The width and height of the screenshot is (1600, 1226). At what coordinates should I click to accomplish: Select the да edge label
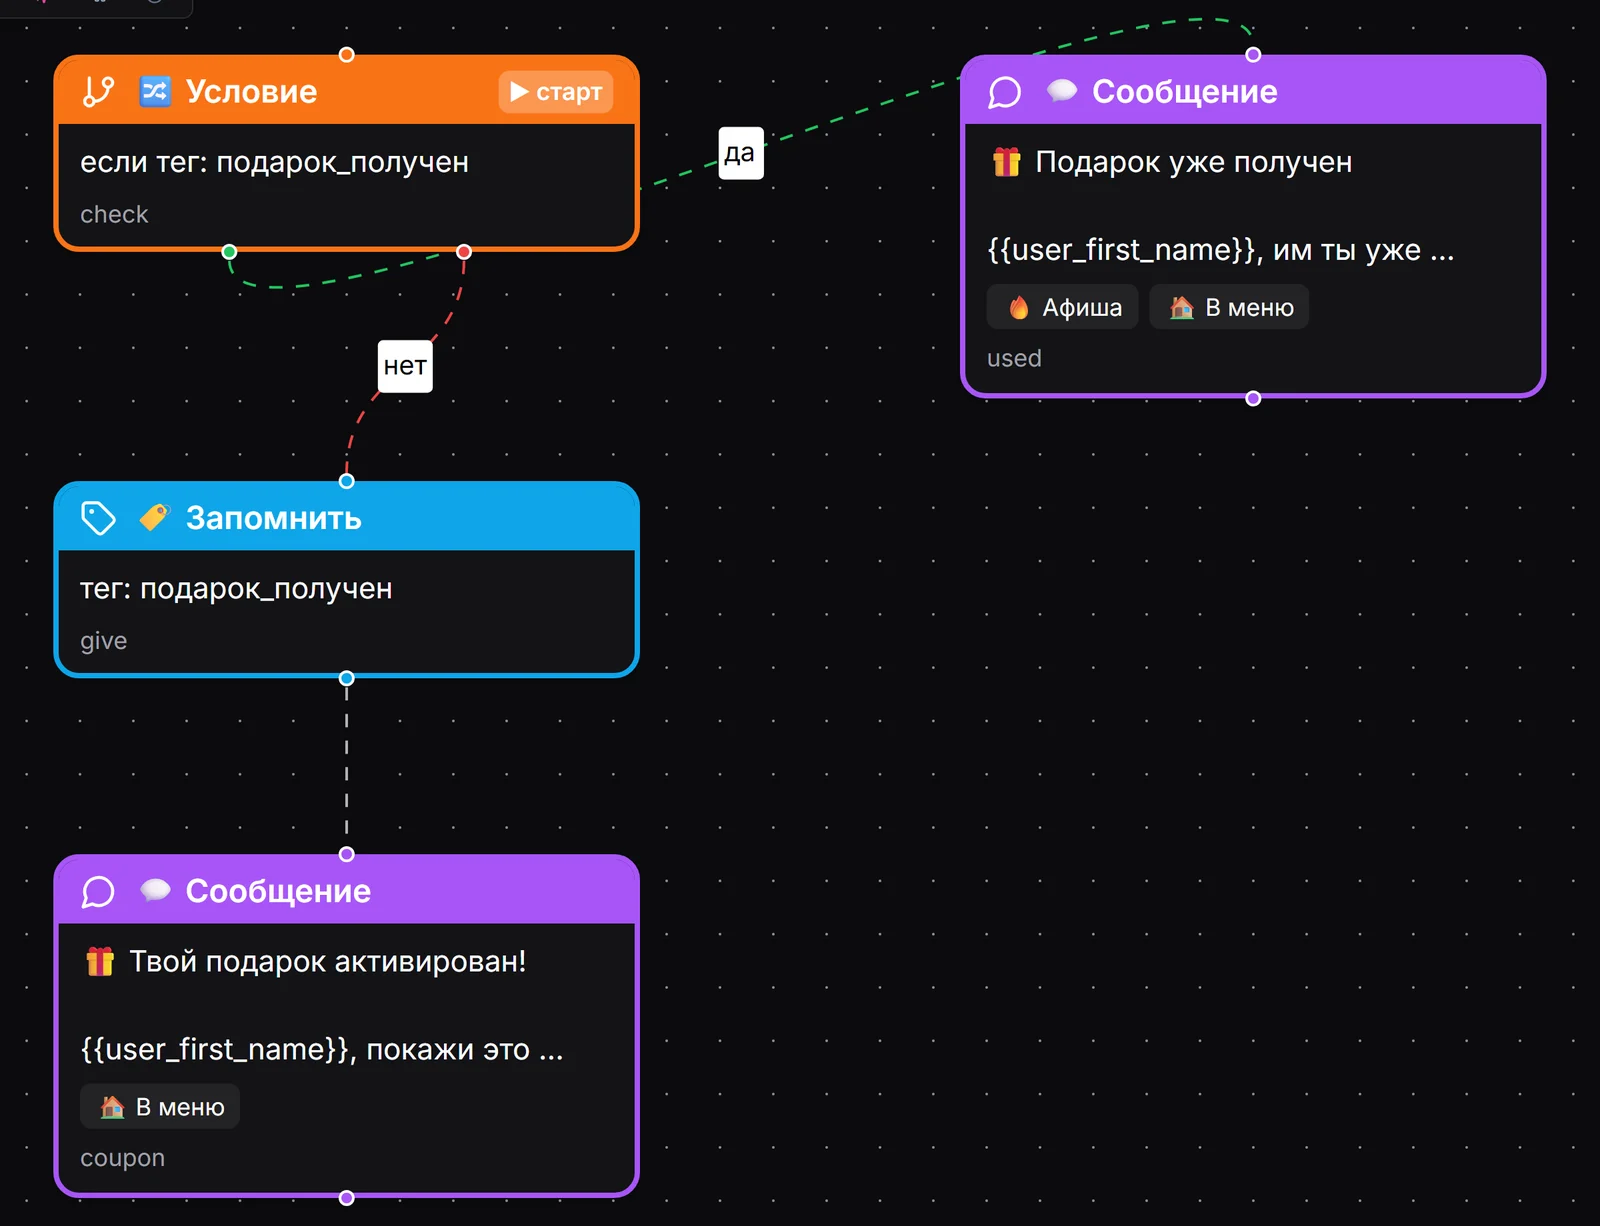(x=740, y=153)
